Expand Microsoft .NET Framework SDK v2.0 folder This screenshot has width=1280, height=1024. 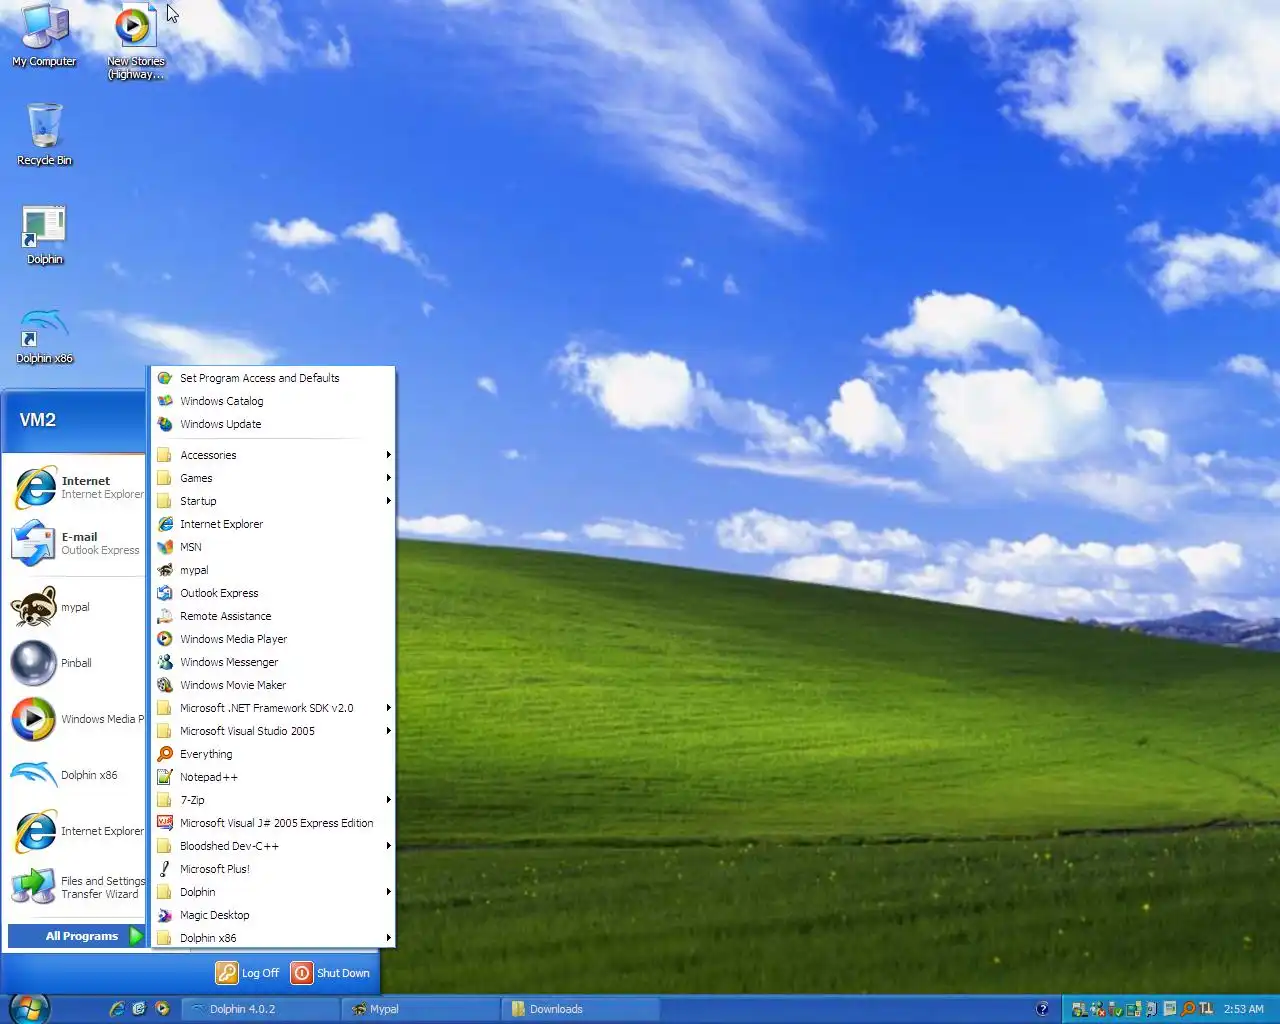pyautogui.click(x=273, y=708)
